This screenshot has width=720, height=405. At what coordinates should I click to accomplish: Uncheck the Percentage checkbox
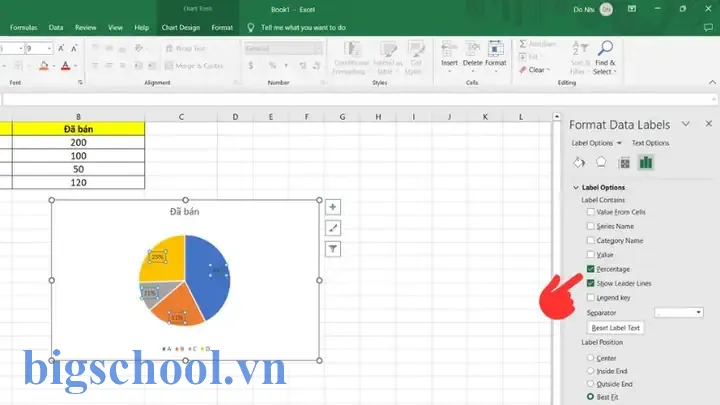(591, 269)
